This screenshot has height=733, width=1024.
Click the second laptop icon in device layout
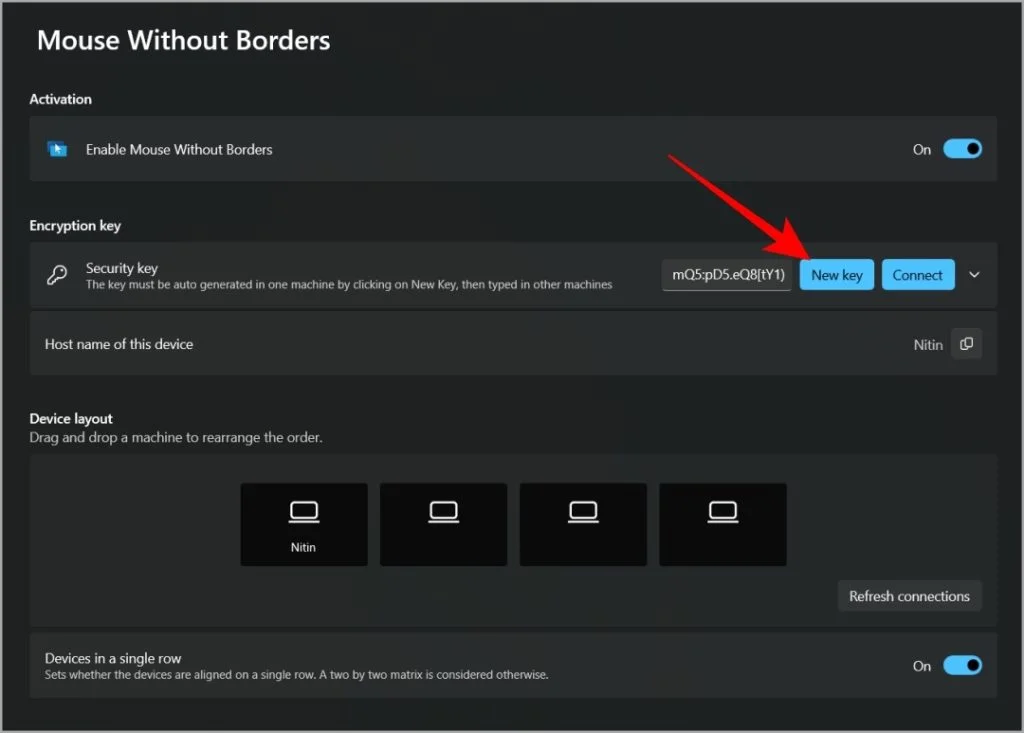(443, 512)
